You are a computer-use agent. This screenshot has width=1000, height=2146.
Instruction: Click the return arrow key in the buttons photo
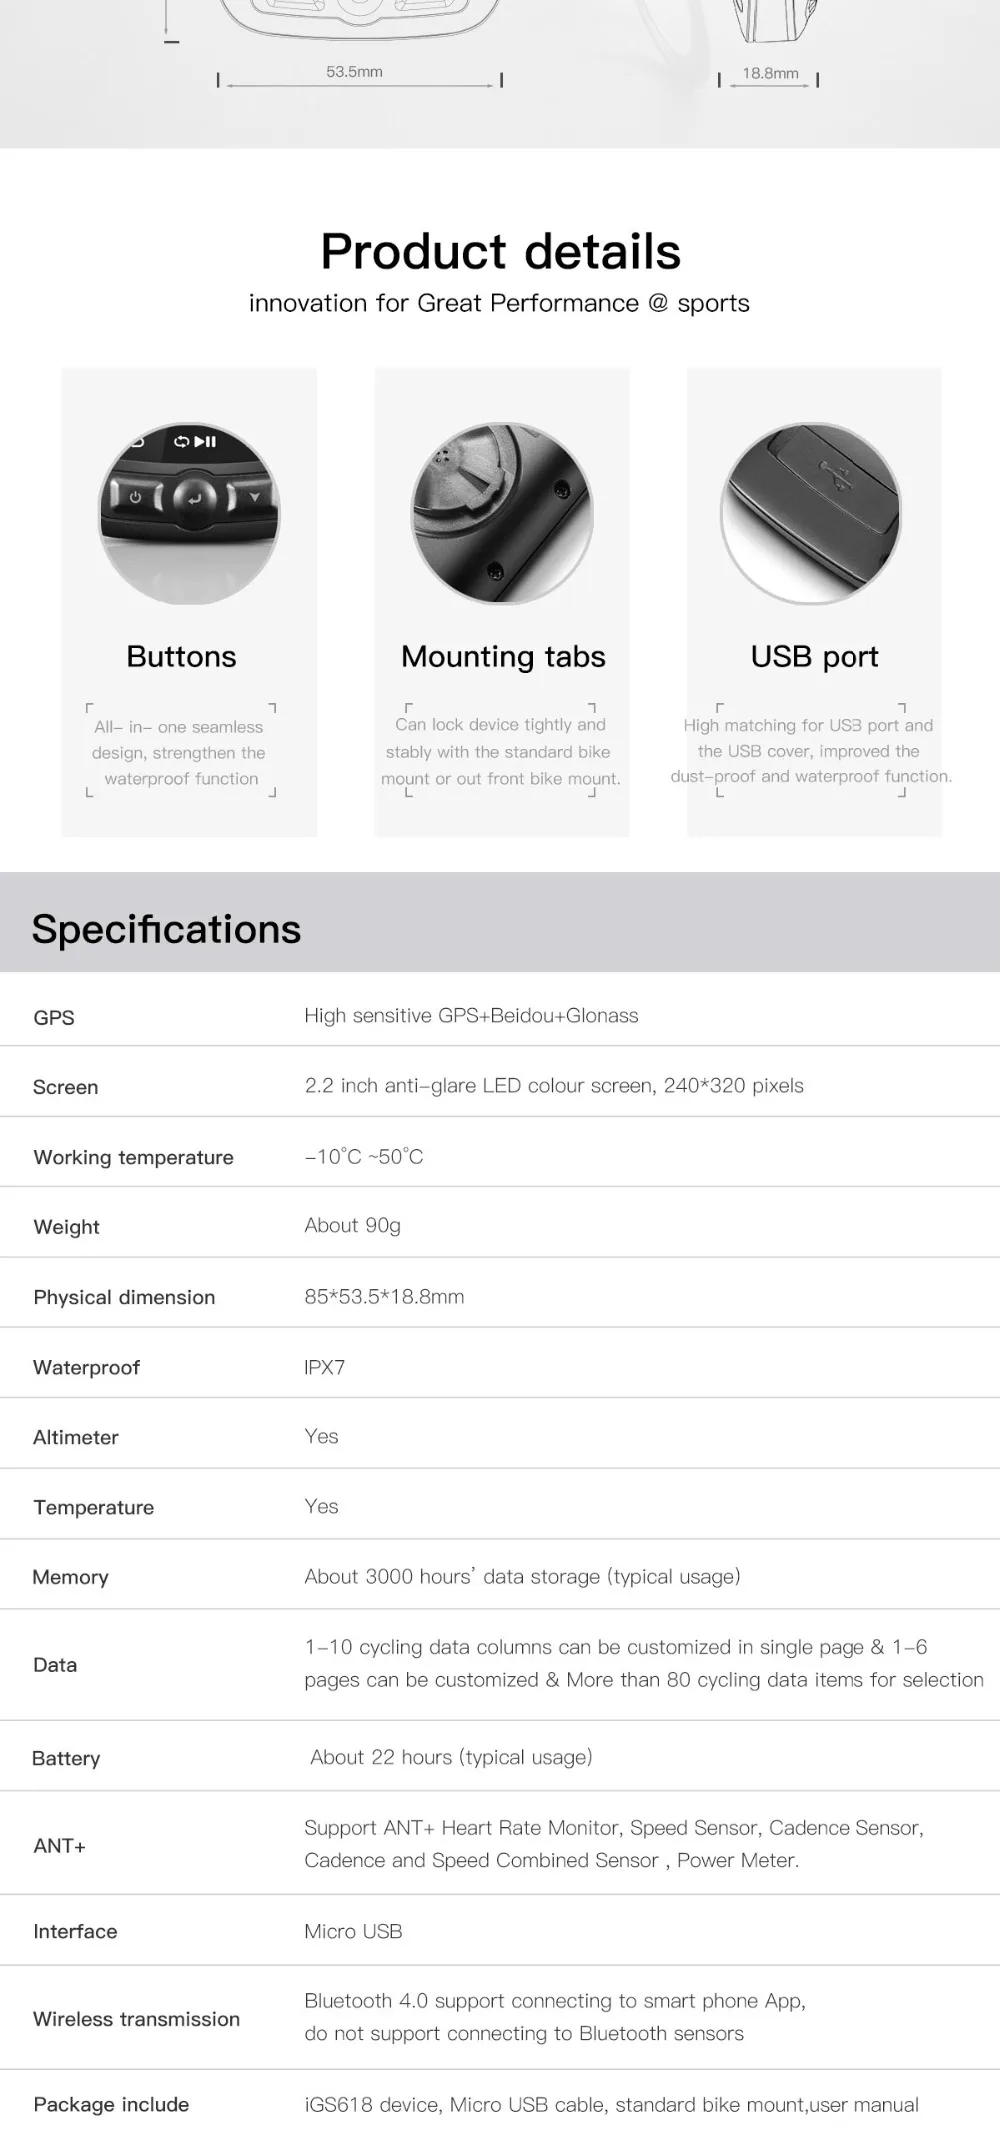tap(192, 498)
